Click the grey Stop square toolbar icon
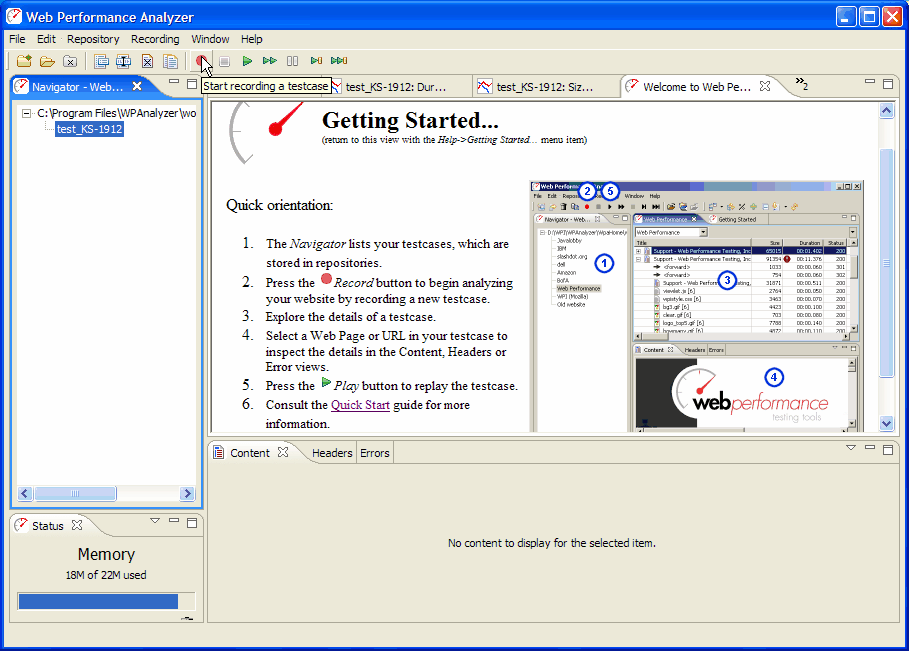The width and height of the screenshot is (909, 651). tap(225, 62)
